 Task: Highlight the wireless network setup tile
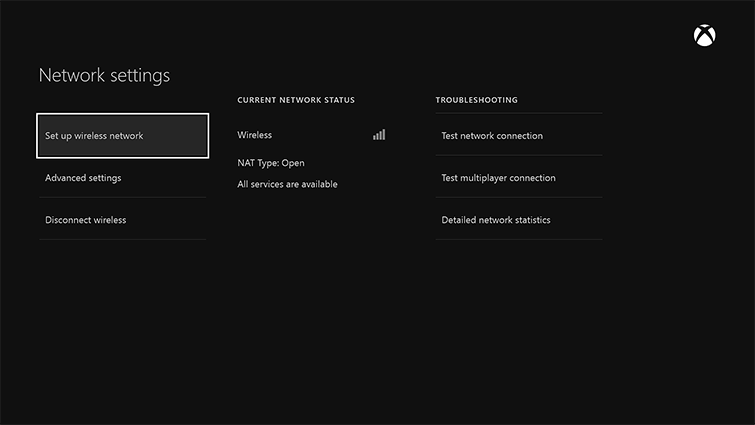click(122, 136)
